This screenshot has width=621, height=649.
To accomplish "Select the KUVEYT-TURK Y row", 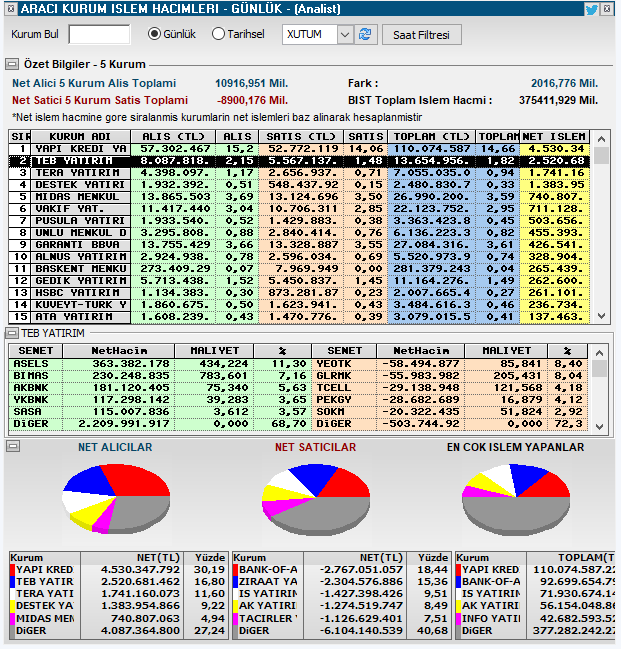I will coord(298,305).
